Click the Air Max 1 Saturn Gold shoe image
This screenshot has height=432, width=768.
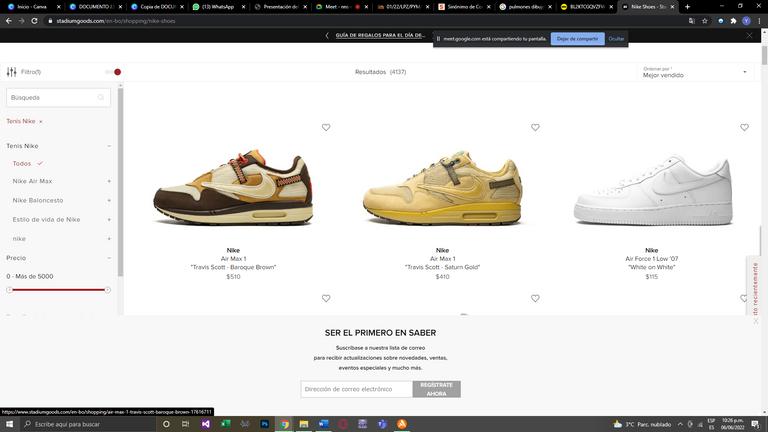pos(442,189)
